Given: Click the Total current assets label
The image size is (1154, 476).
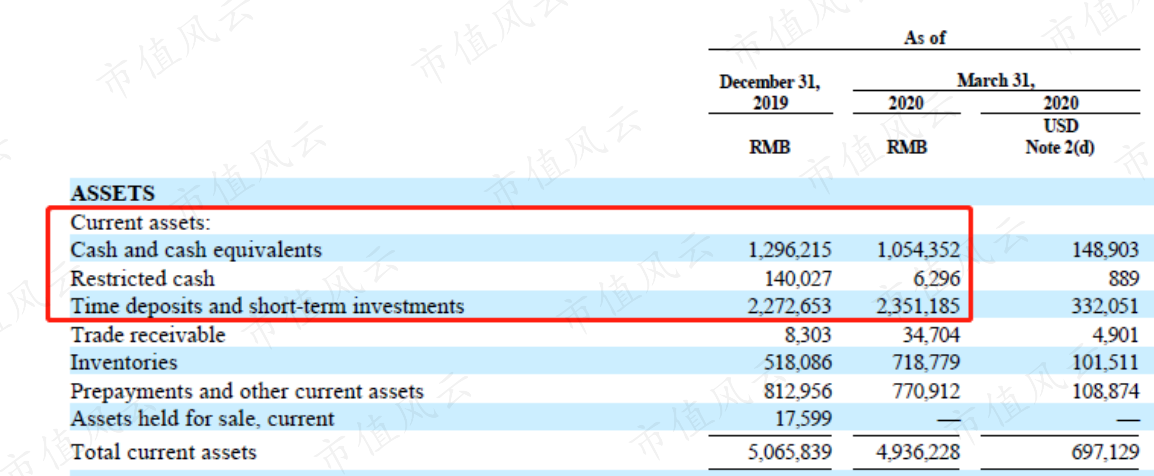Looking at the screenshot, I should click(x=163, y=452).
